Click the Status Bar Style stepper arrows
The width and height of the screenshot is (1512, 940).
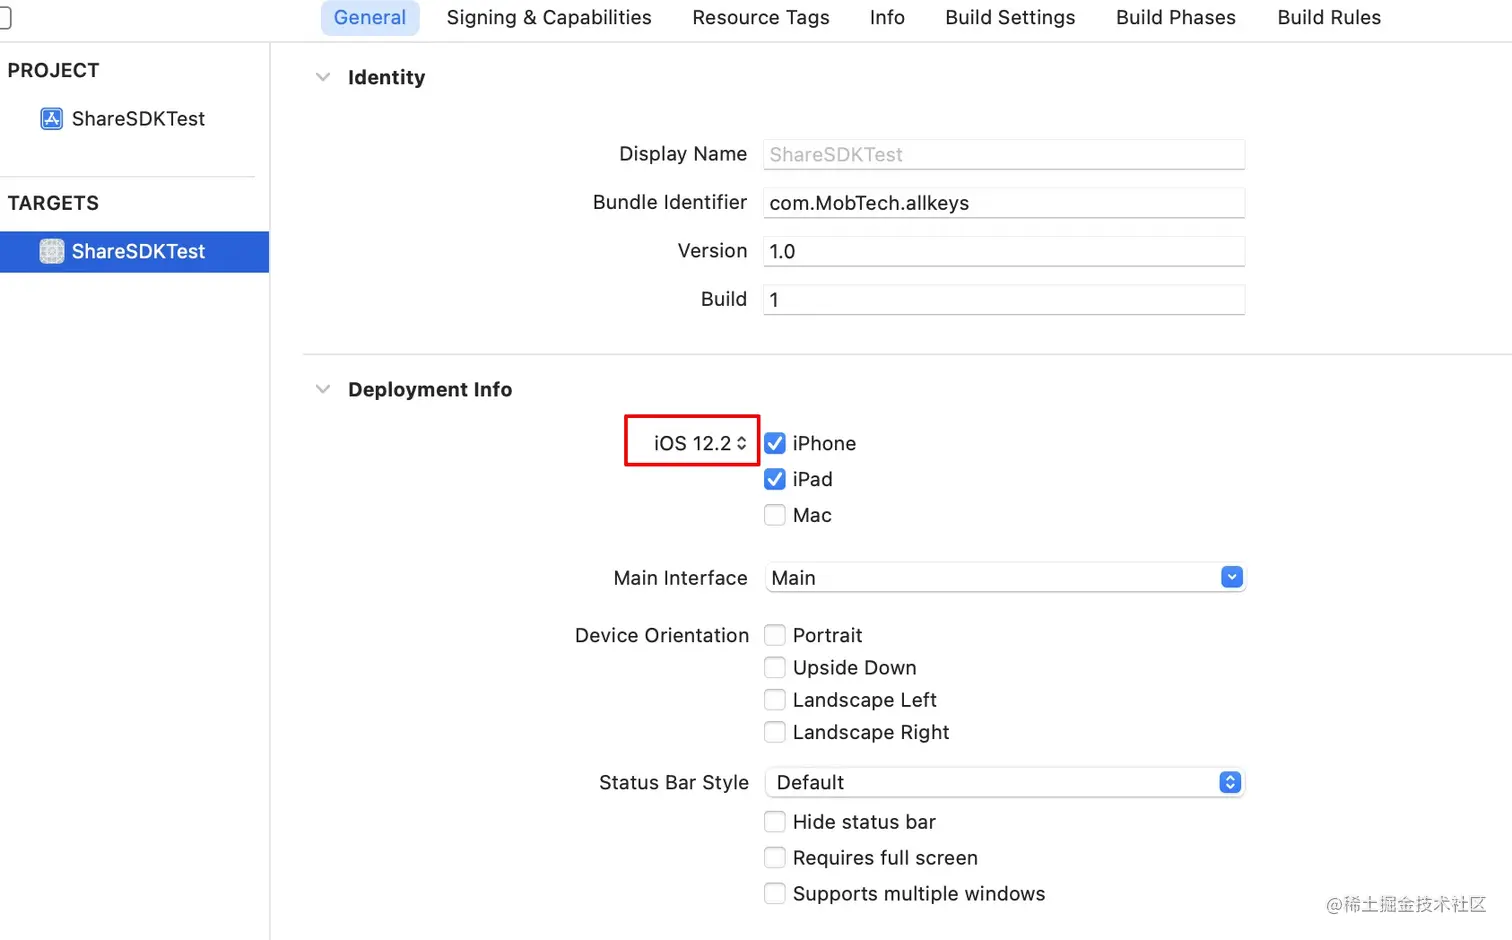(1230, 782)
